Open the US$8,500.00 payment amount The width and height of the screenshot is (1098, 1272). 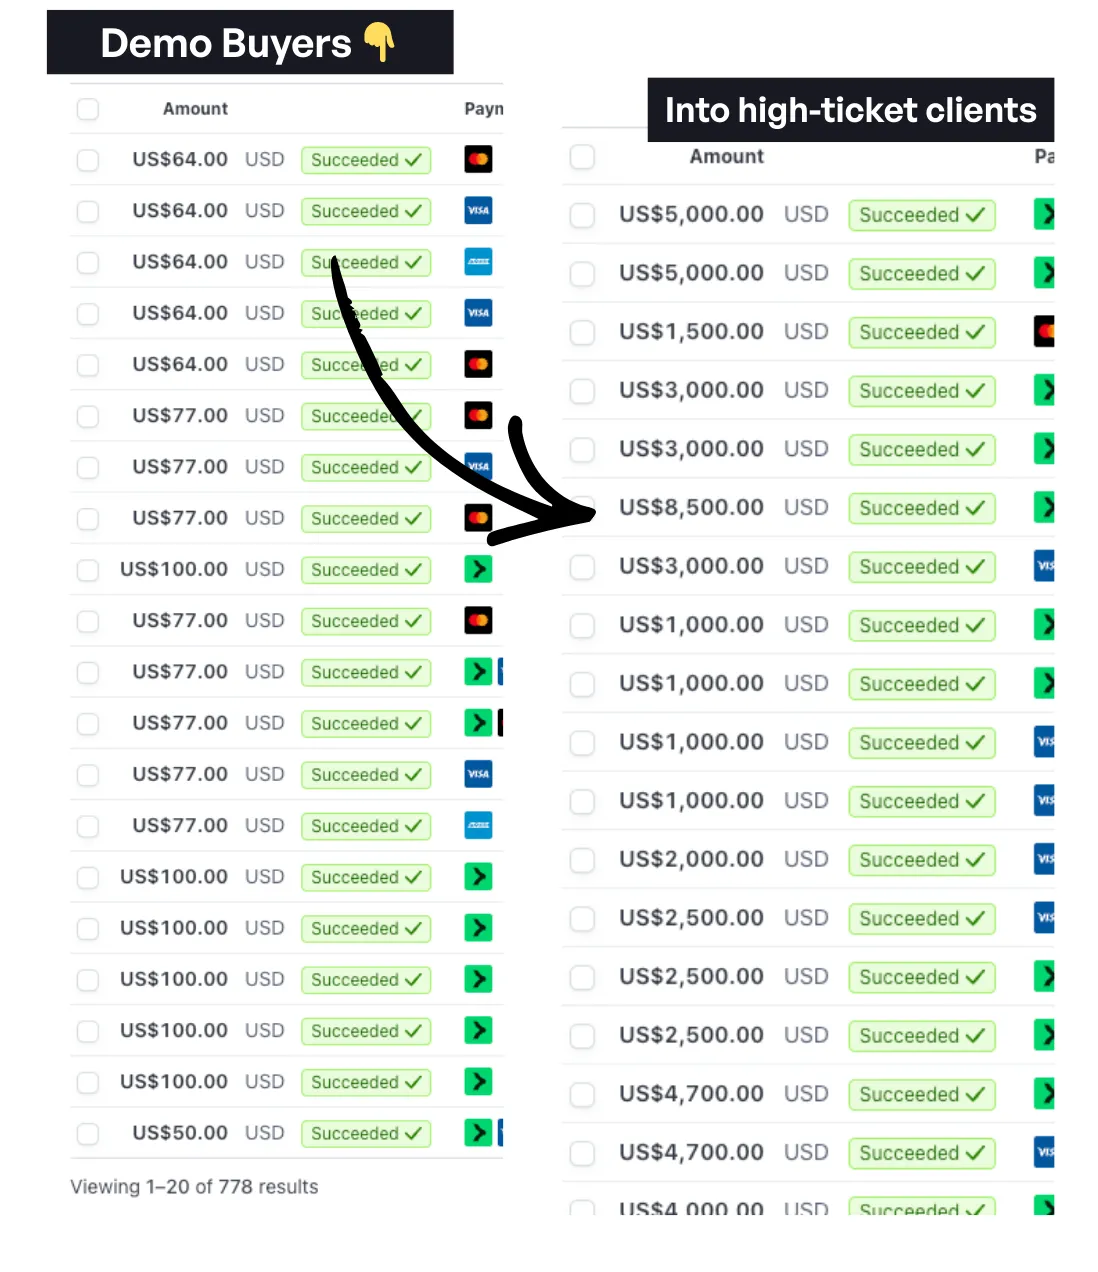pos(691,508)
